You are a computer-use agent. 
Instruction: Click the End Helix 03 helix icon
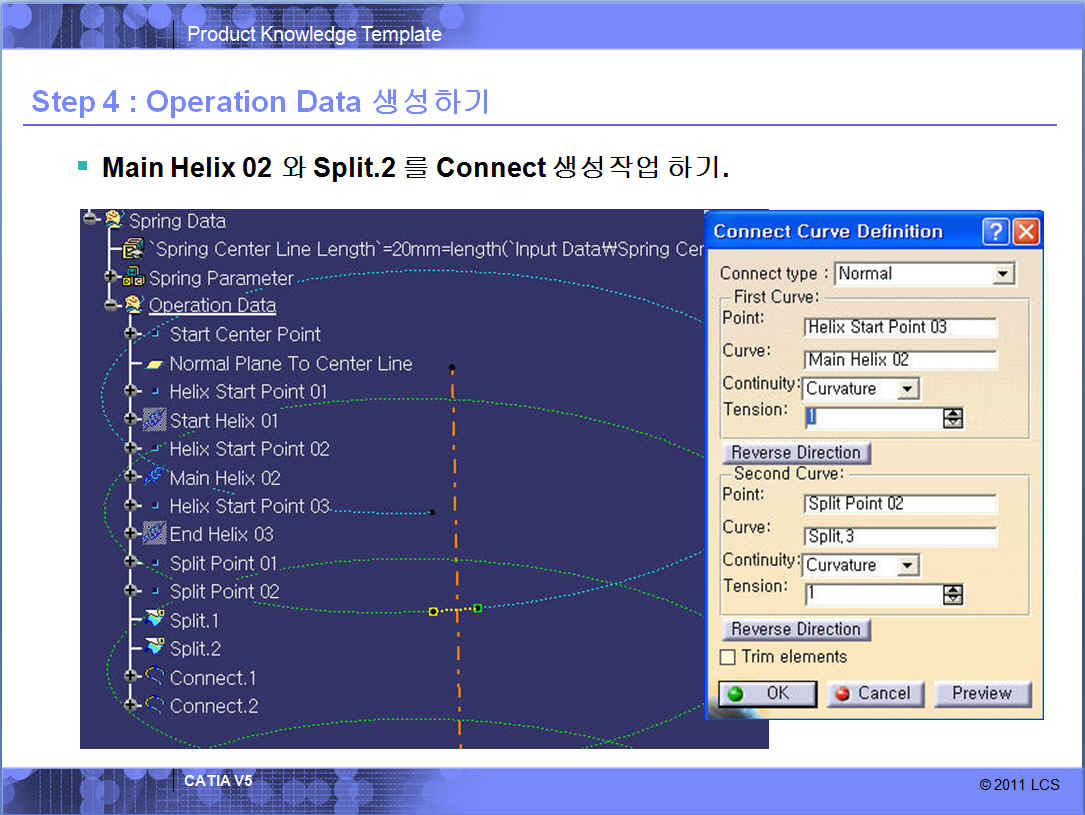(x=154, y=534)
